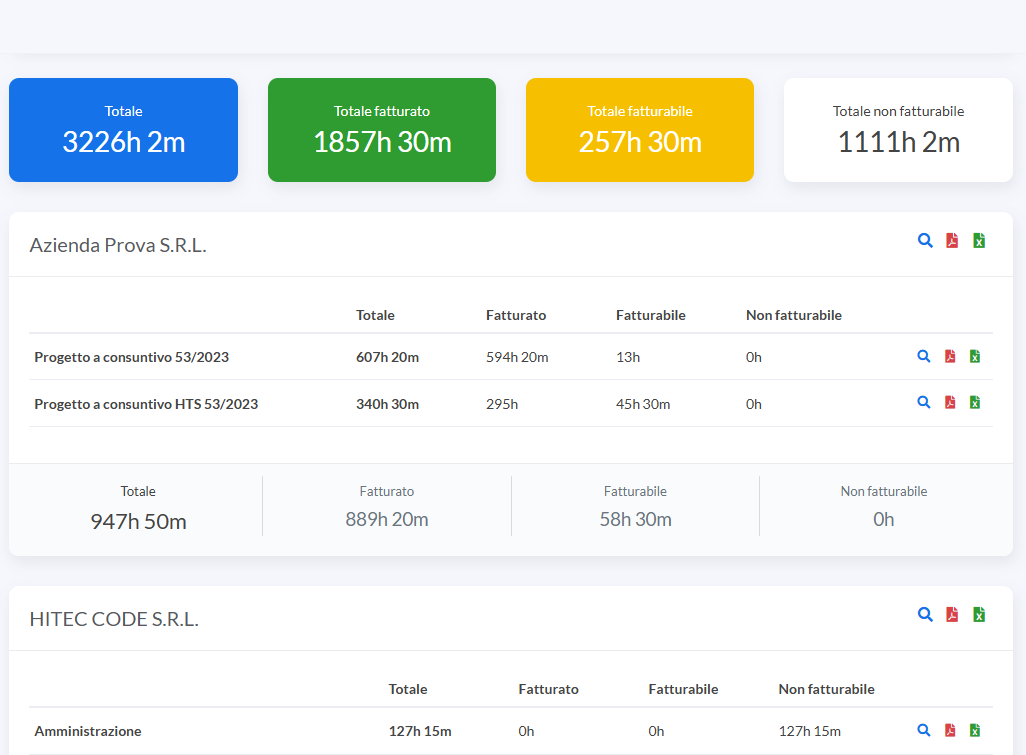Download the Amministrazione row Excel file

coord(975,730)
